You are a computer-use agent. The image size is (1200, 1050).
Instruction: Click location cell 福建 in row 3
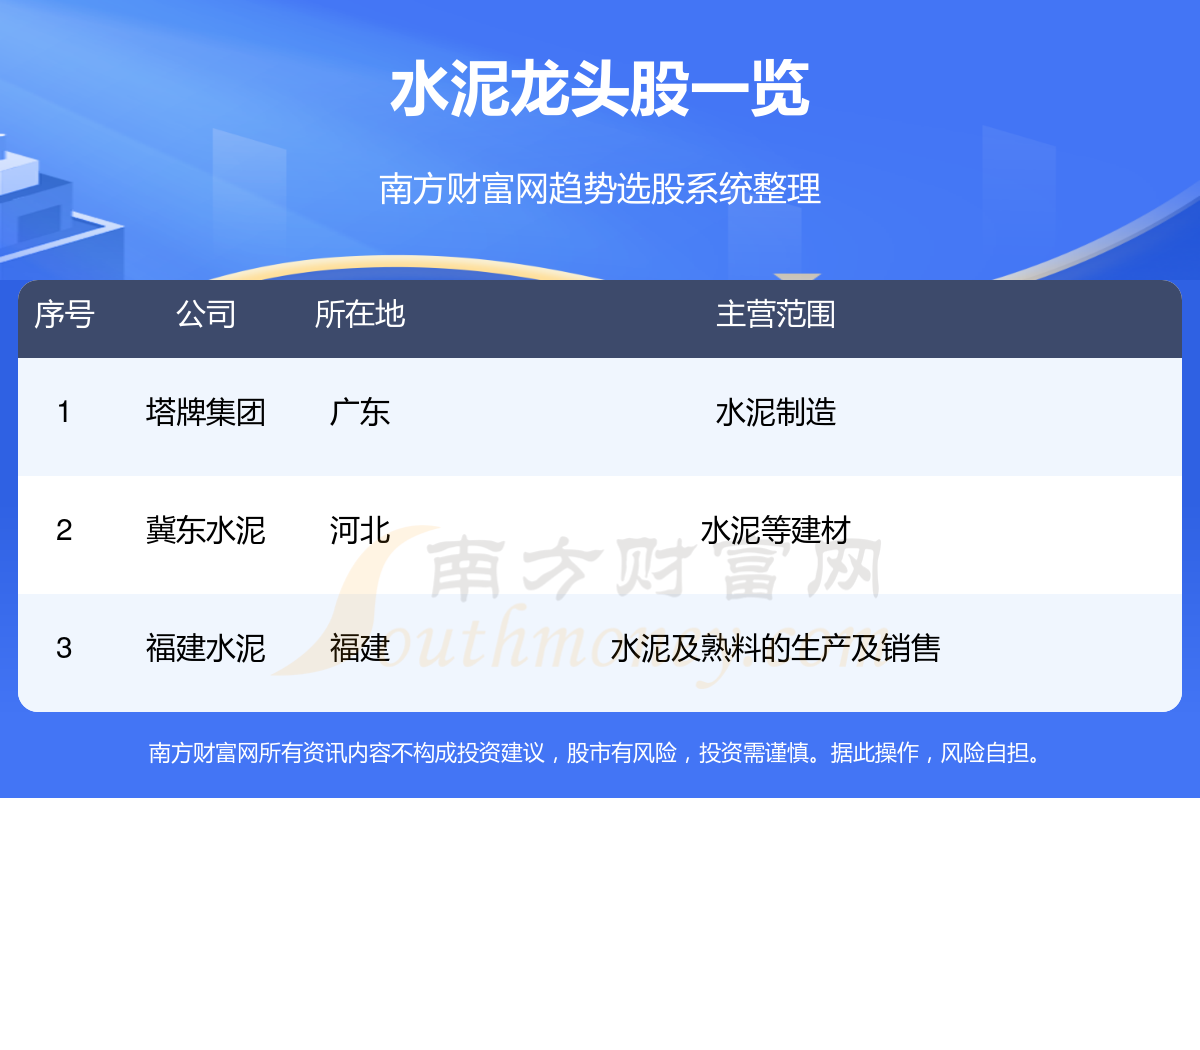[x=360, y=648]
